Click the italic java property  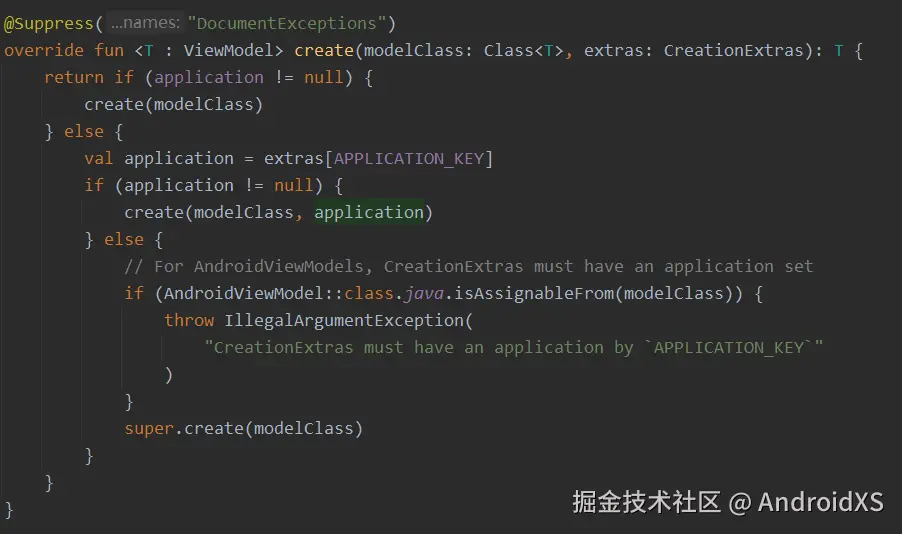point(424,293)
